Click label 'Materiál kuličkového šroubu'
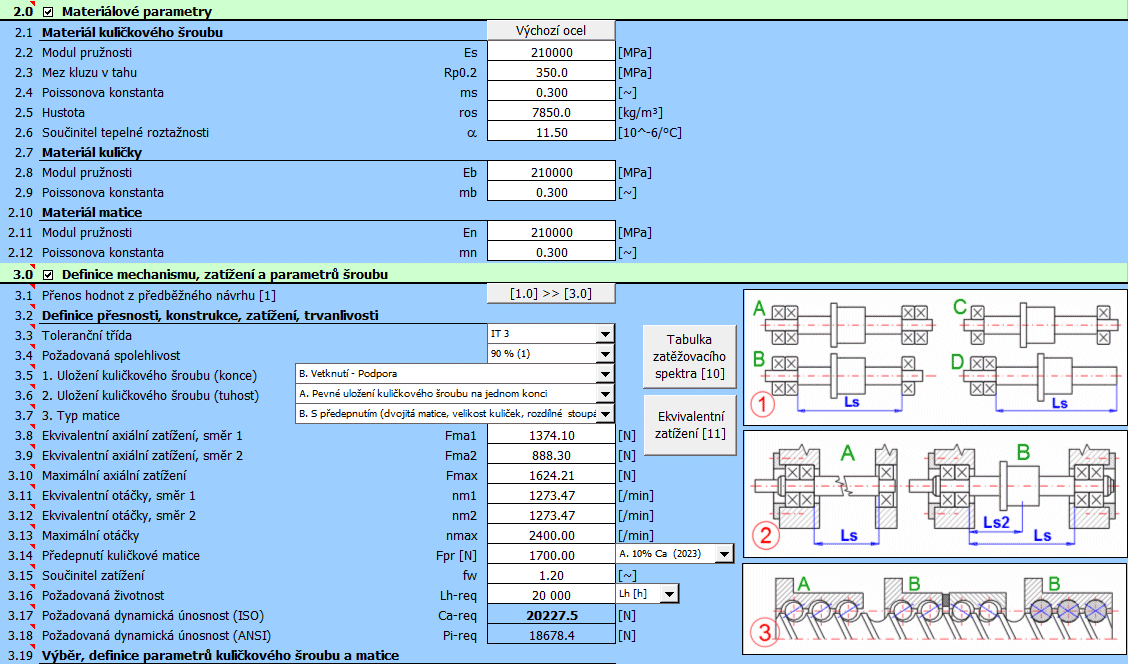Screen dimensions: 1128x664 coord(132,32)
